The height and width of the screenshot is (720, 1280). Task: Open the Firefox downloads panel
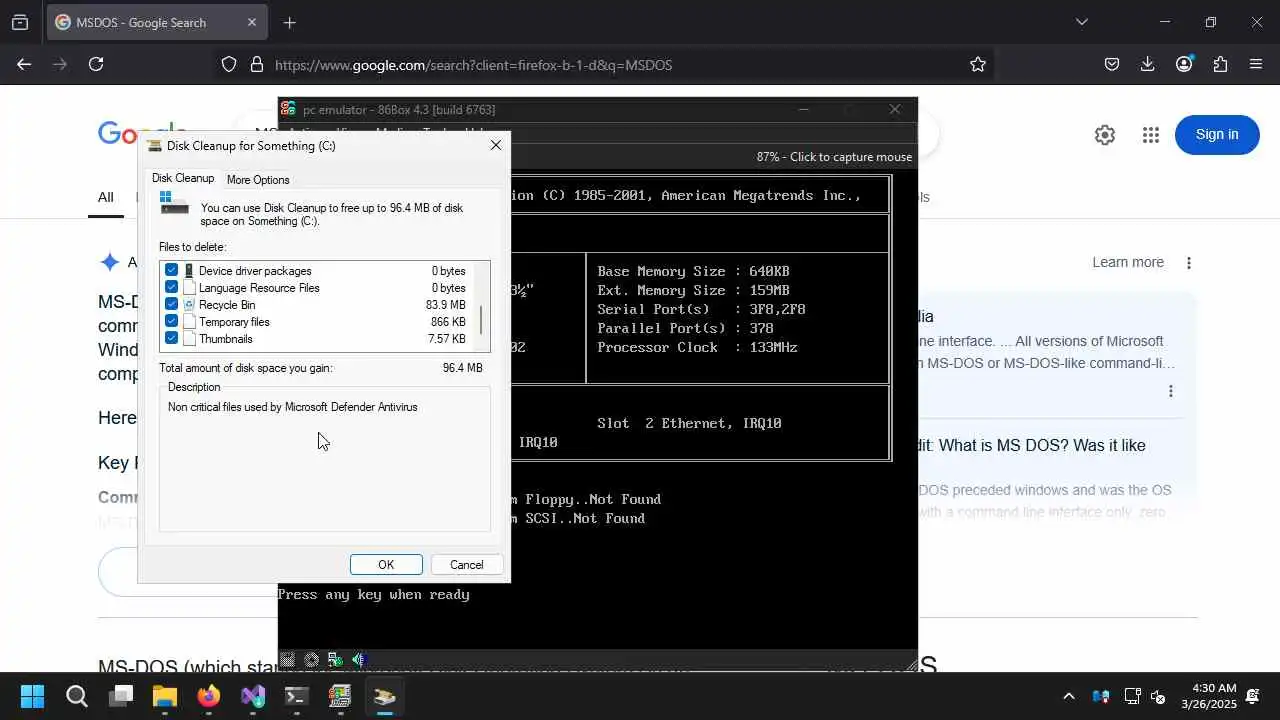[x=1148, y=64]
